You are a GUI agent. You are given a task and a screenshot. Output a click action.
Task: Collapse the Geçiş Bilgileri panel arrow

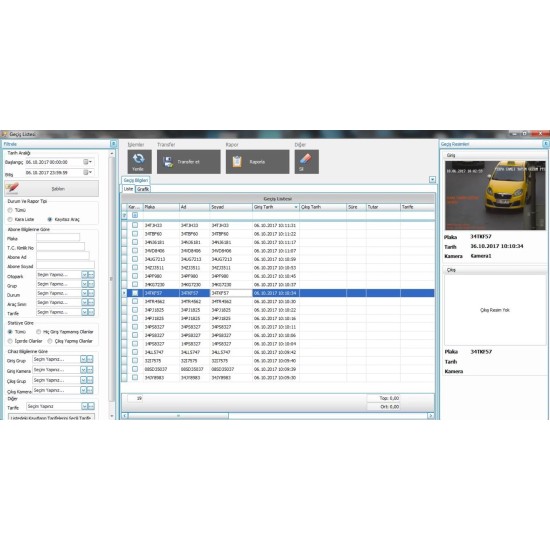(x=432, y=180)
